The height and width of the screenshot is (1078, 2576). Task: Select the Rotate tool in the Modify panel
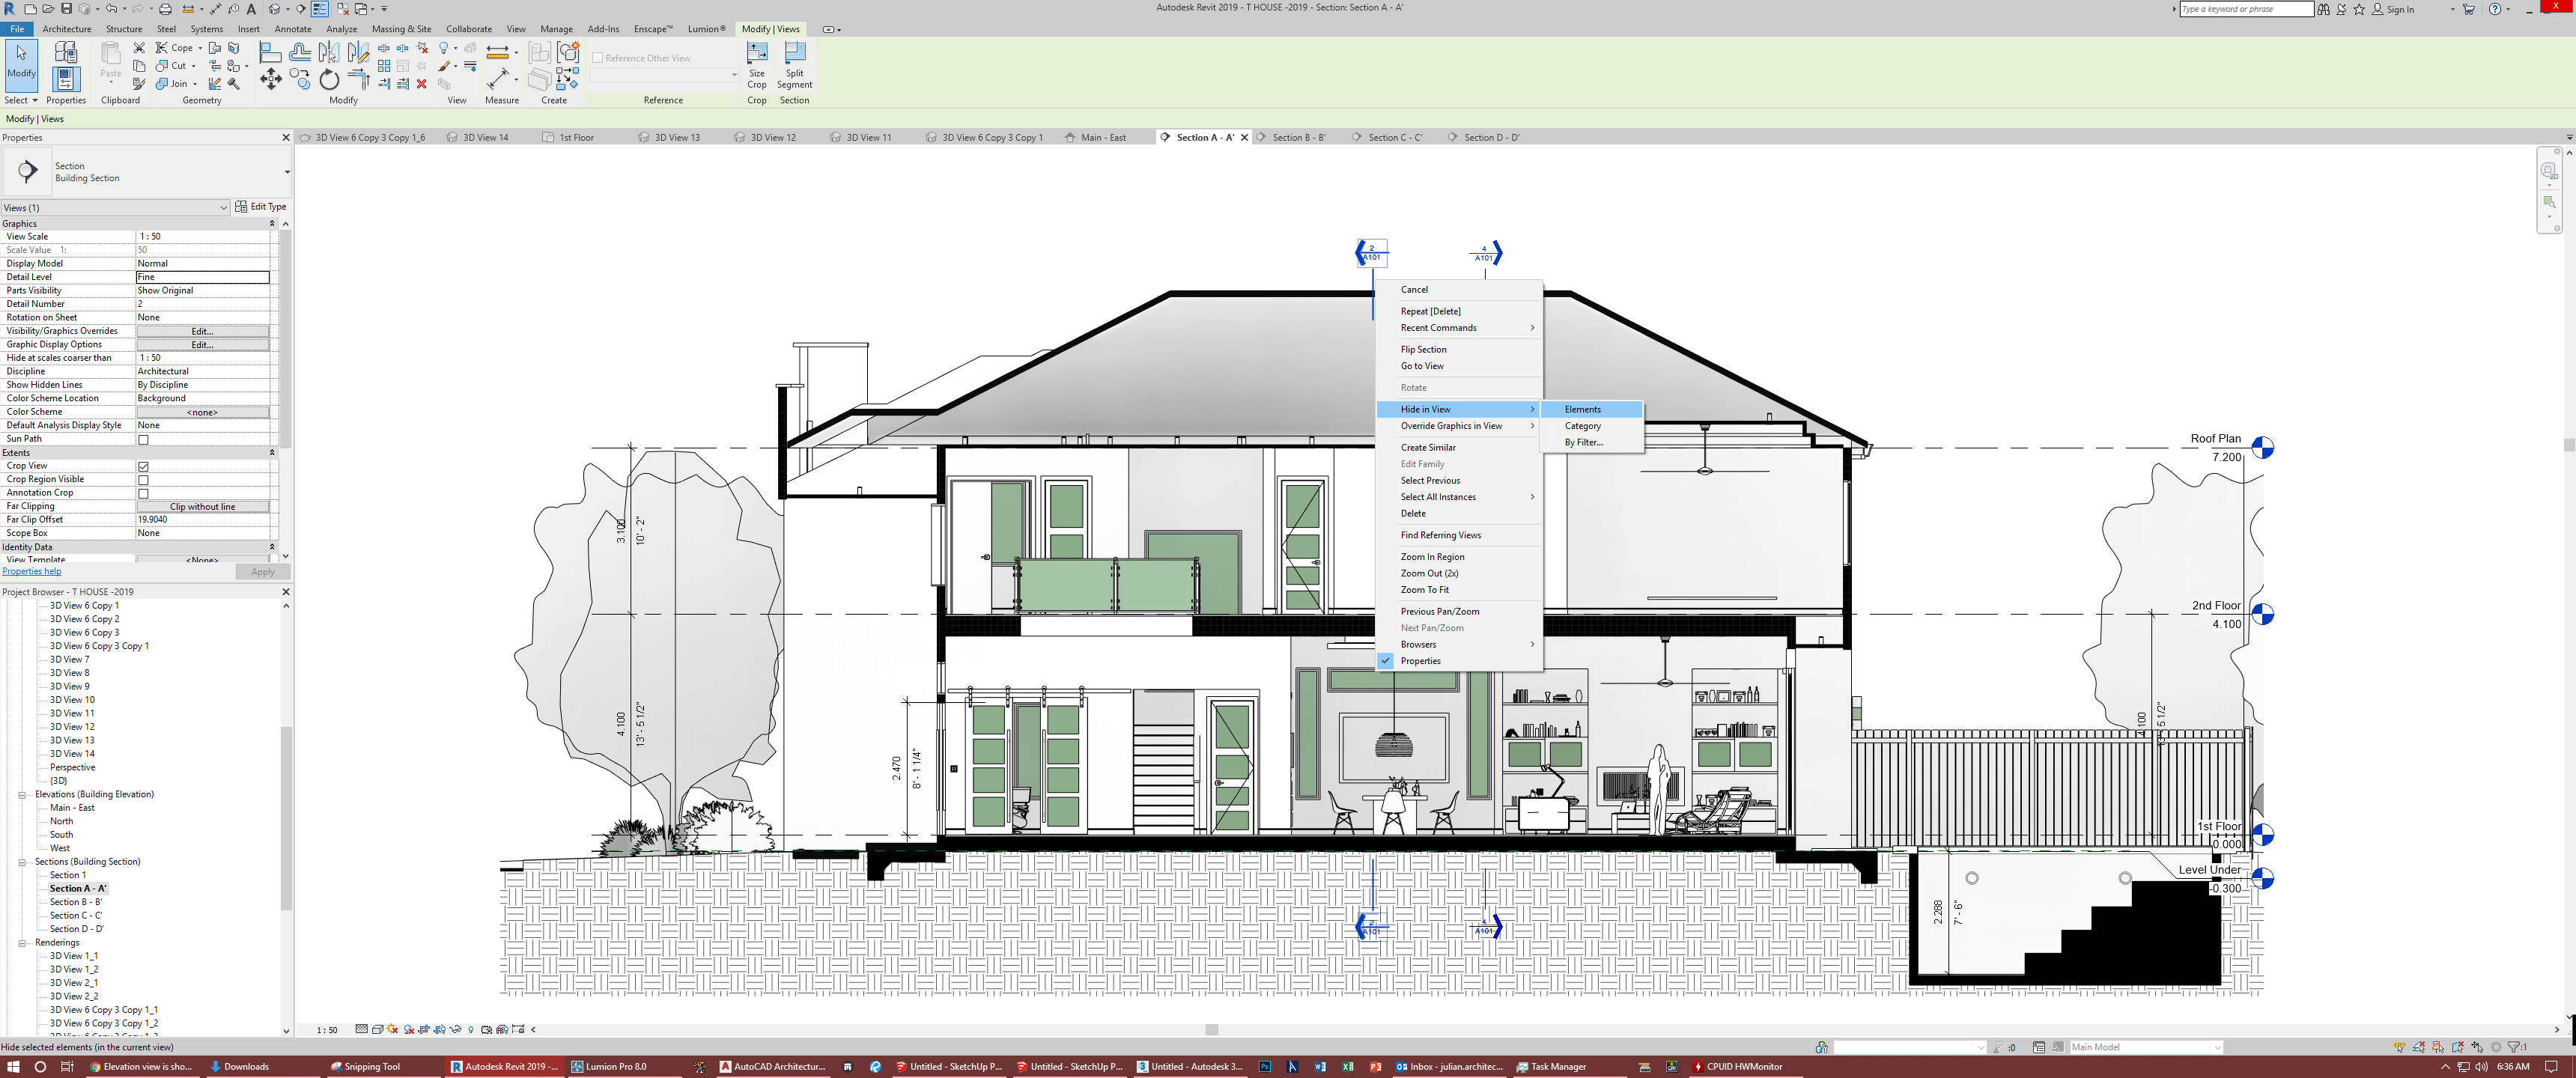click(329, 80)
